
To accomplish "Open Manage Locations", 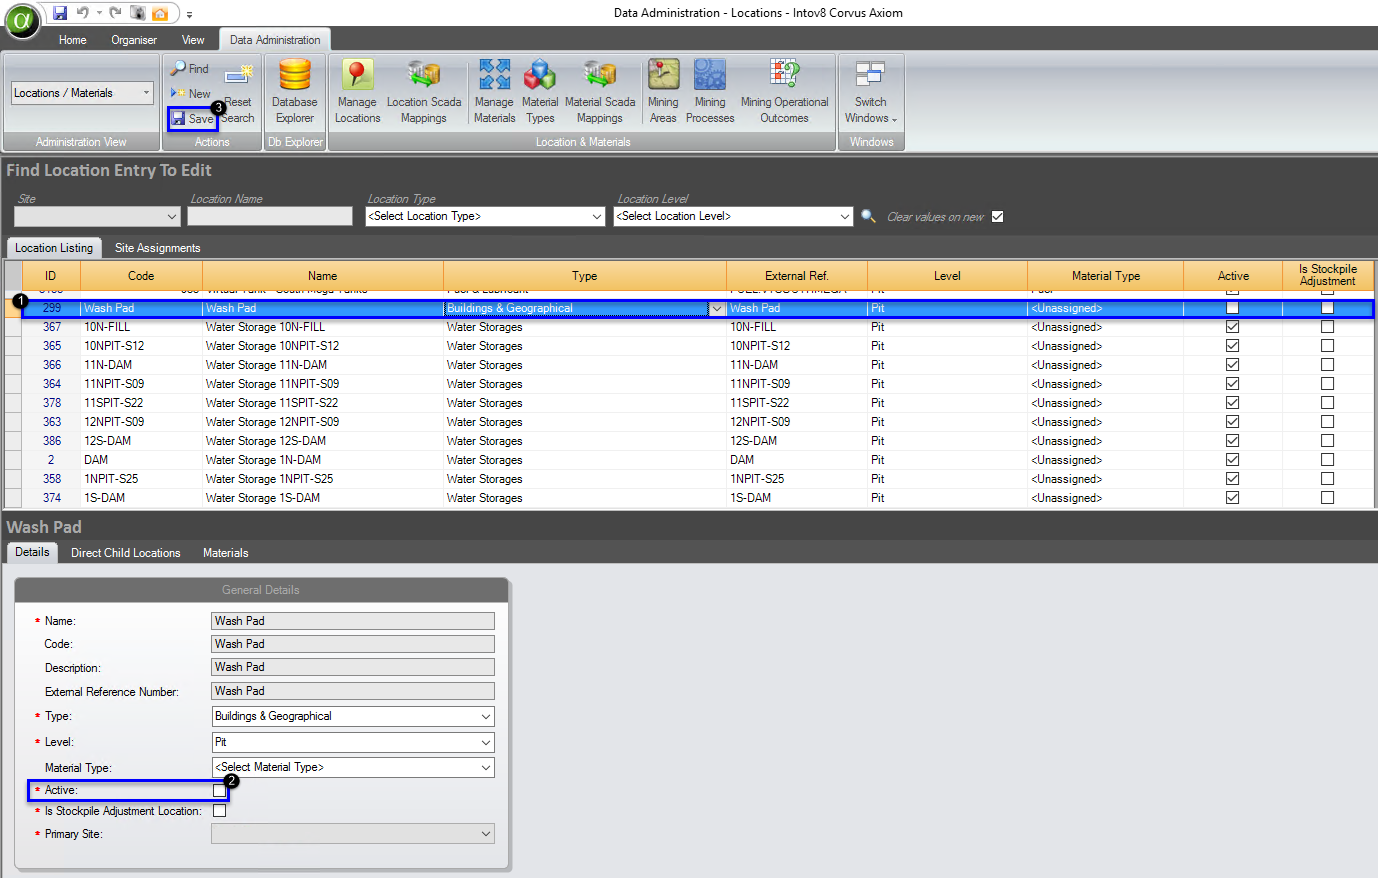I will click(357, 91).
